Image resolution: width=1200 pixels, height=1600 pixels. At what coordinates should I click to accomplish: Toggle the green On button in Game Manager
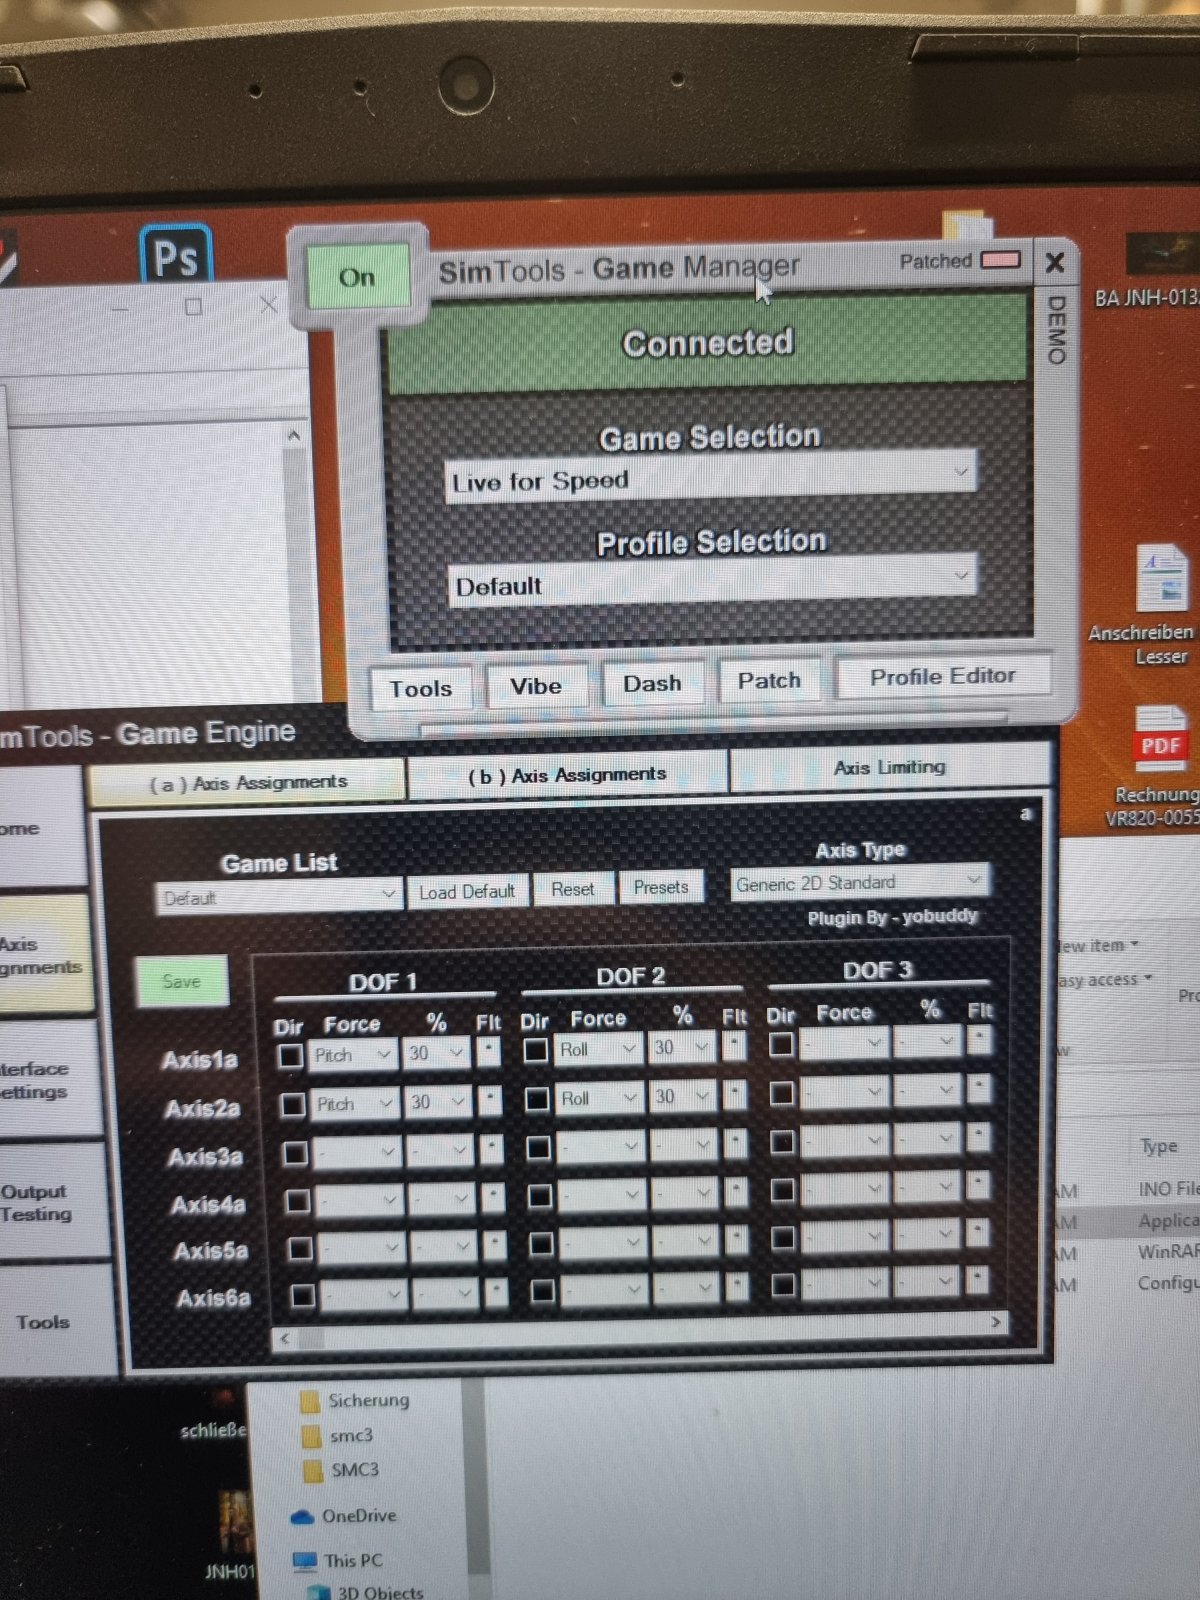(x=357, y=276)
